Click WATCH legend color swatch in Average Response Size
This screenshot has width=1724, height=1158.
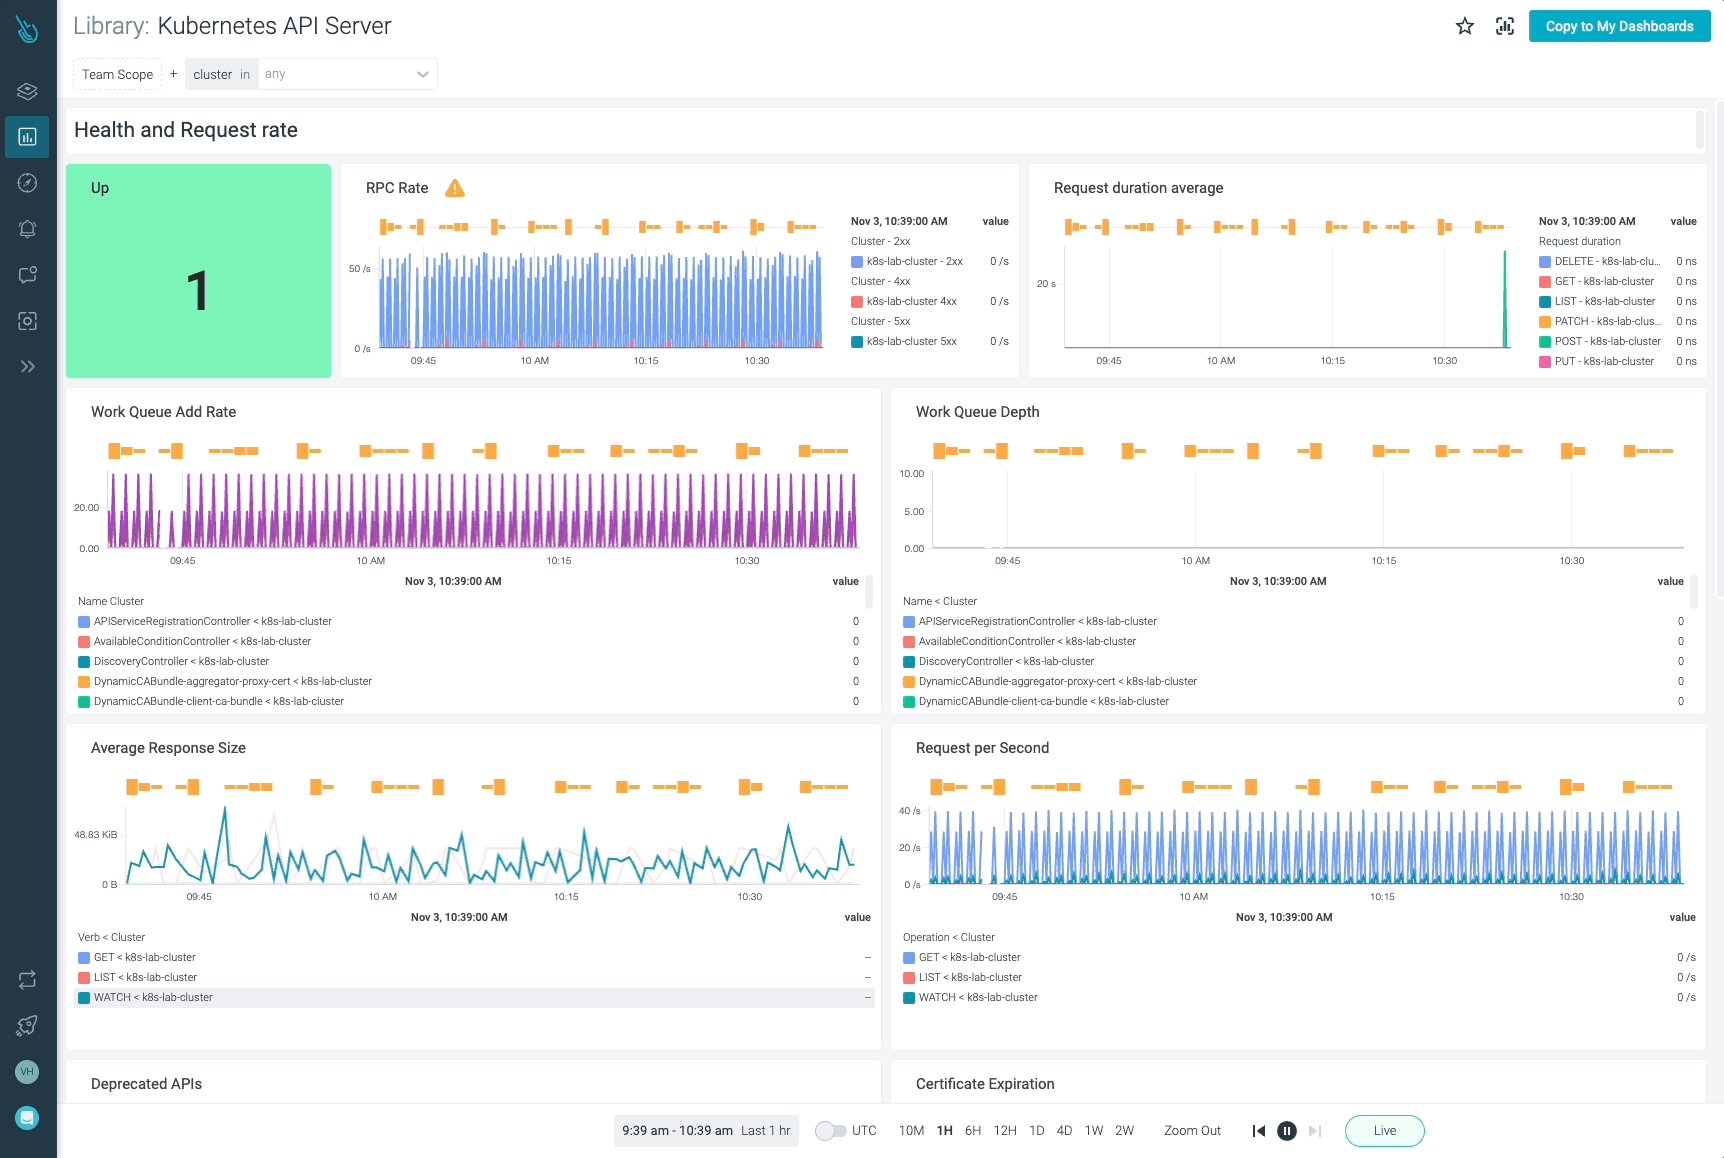point(84,998)
